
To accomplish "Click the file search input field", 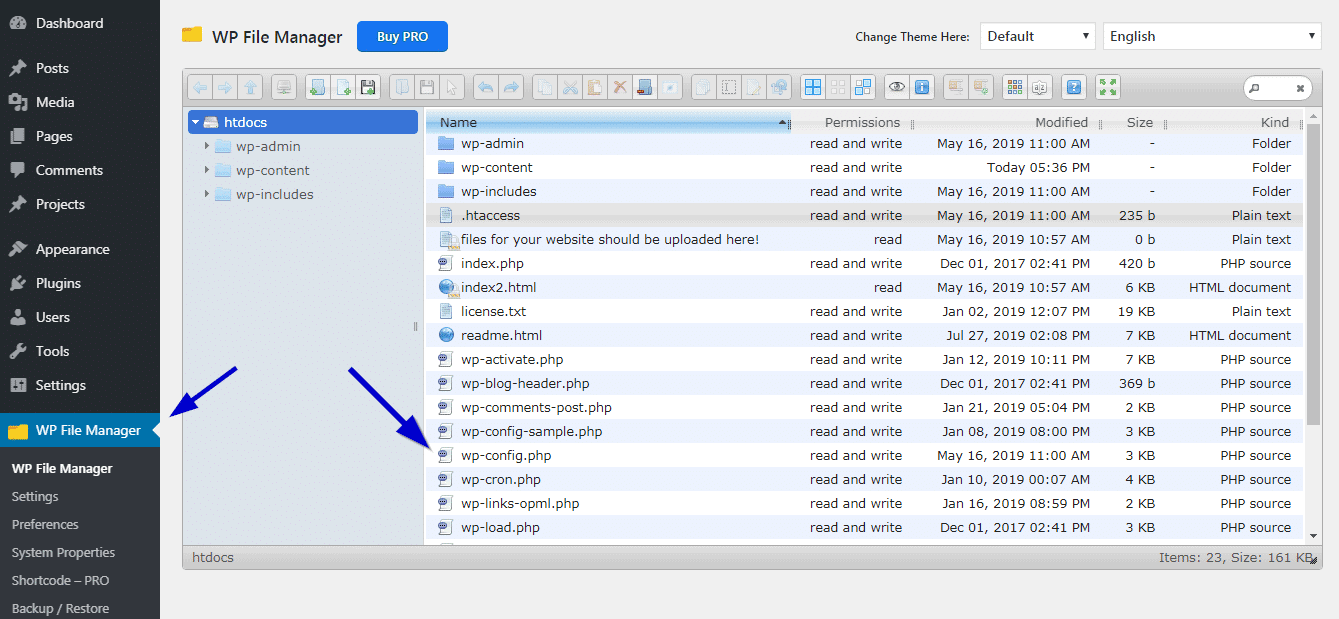I will tap(1277, 88).
